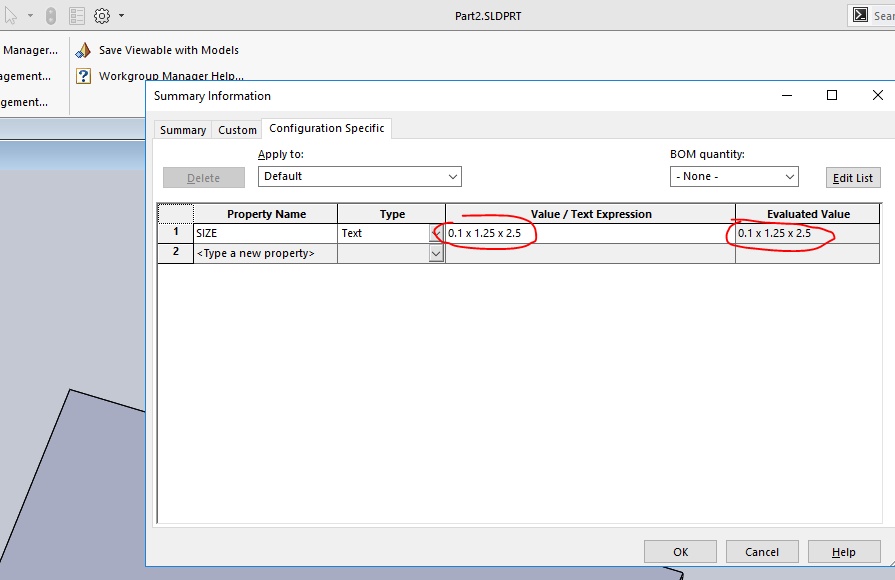Click the OK button
The image size is (895, 580).
(680, 552)
